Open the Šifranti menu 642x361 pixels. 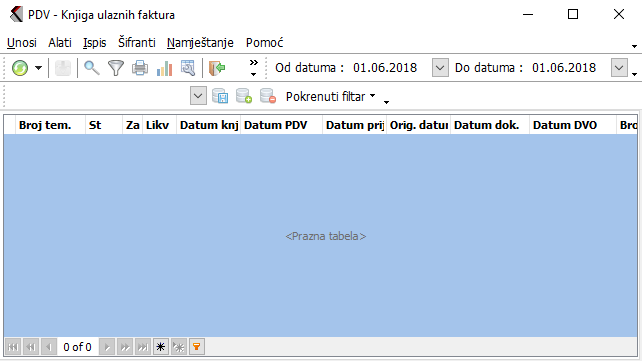137,43
